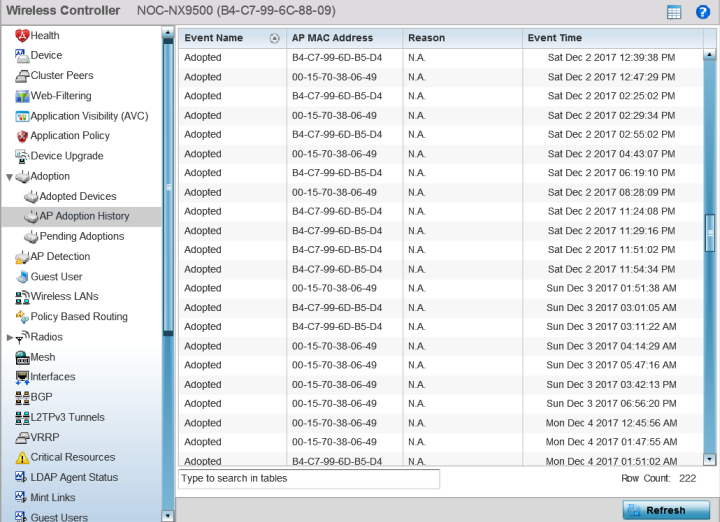Select row with time Sun Dec 3 2017 03:42:13 PM

click(x=441, y=384)
